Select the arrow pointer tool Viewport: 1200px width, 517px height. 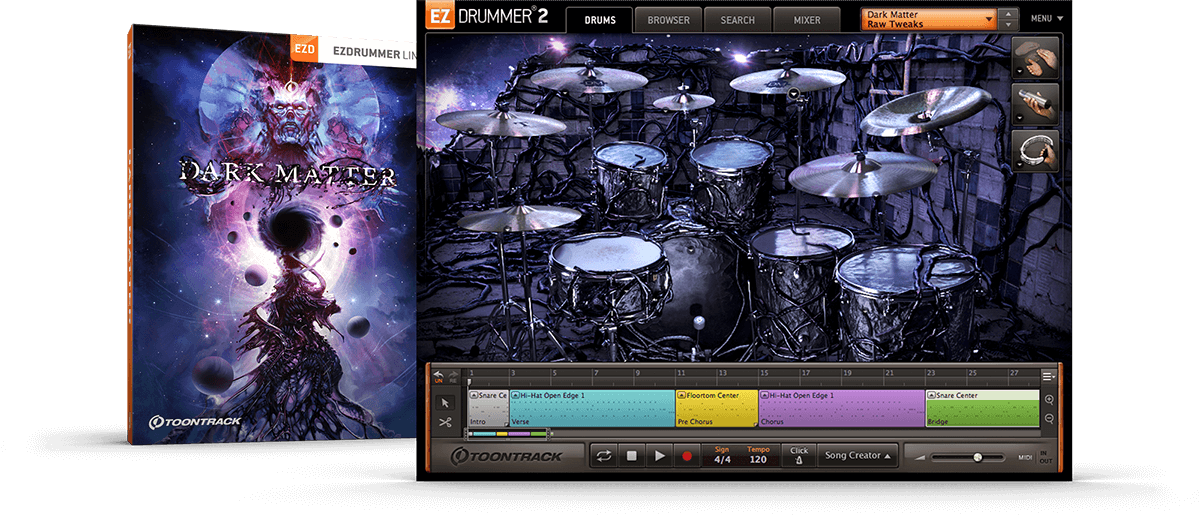(x=446, y=402)
